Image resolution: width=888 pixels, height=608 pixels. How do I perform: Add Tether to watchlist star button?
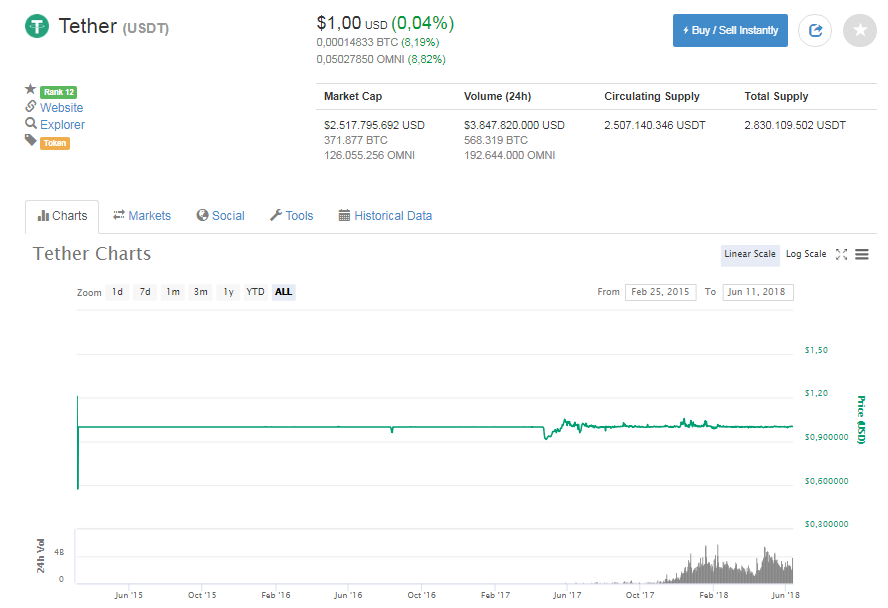coord(860,31)
